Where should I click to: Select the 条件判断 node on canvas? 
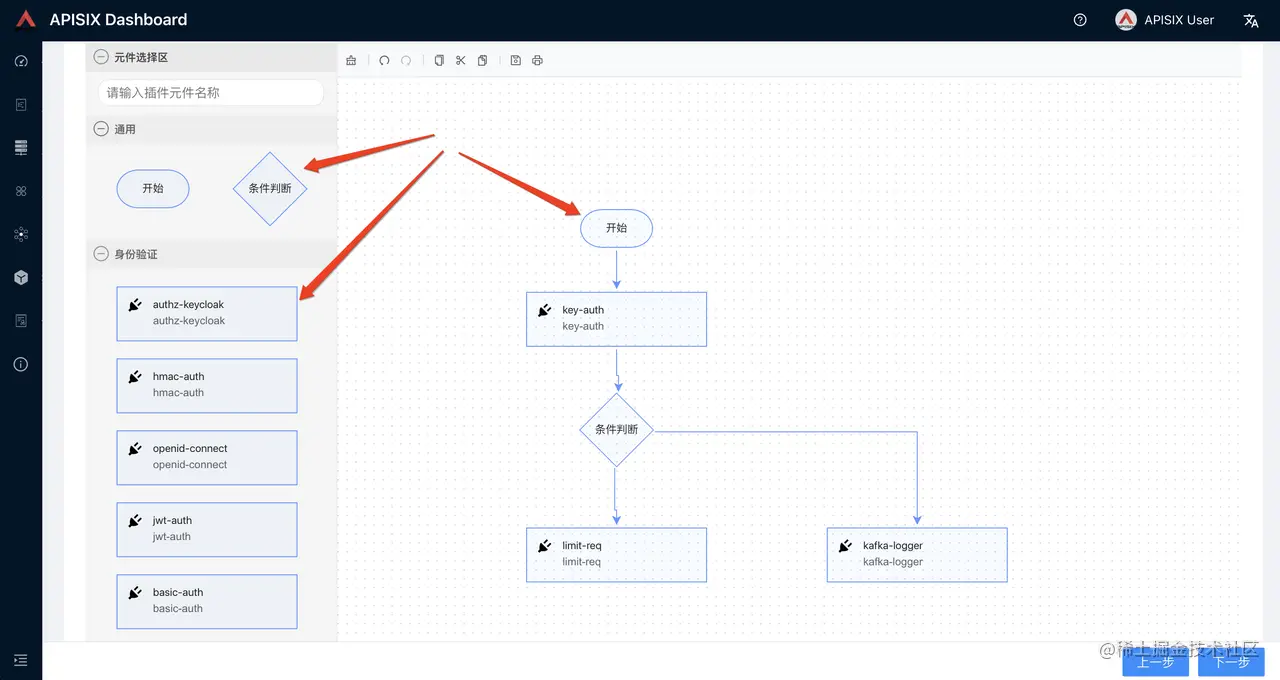617,429
